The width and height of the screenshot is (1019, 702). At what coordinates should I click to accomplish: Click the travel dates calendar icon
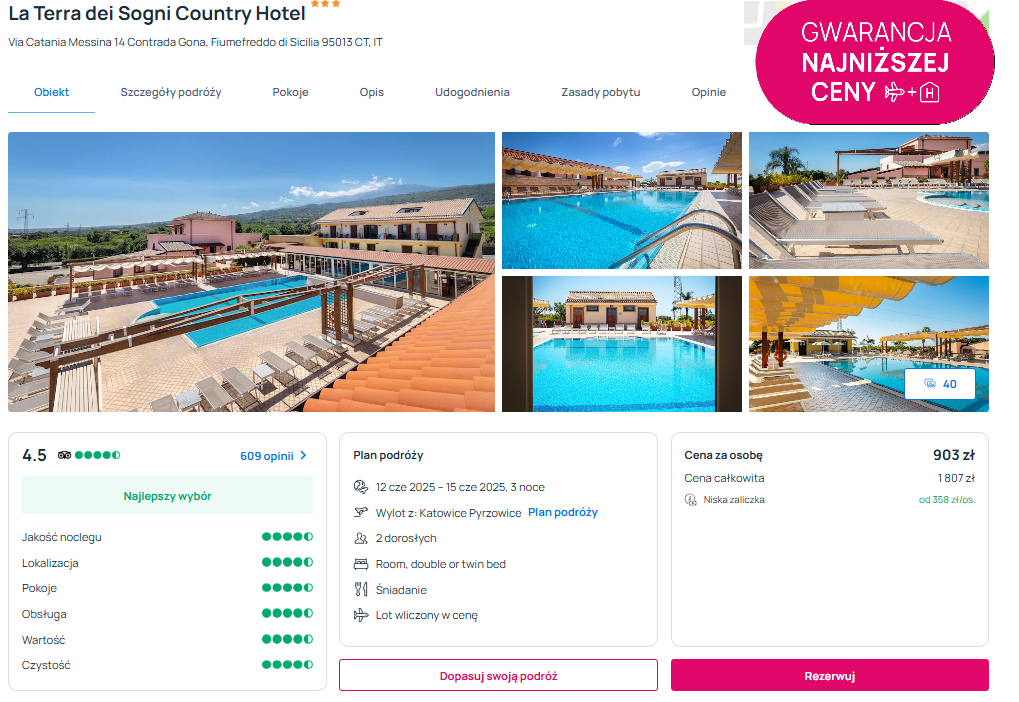[x=361, y=487]
